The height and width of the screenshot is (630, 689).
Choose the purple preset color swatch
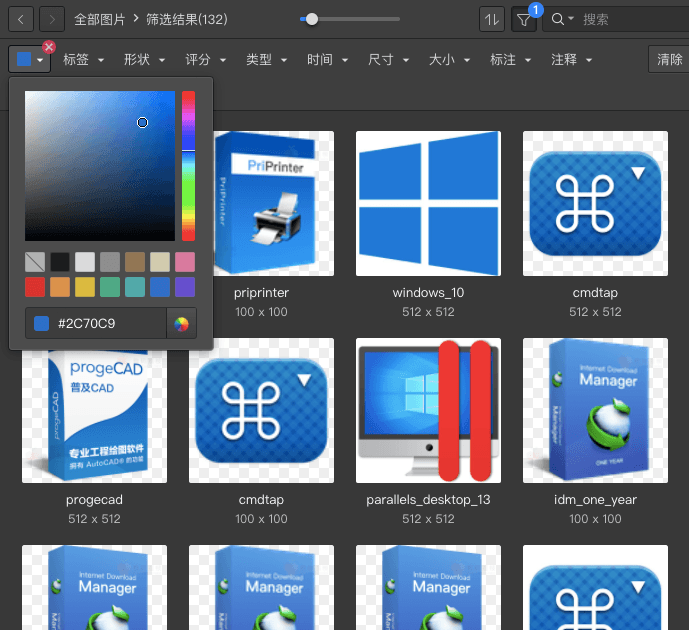pyautogui.click(x=185, y=287)
